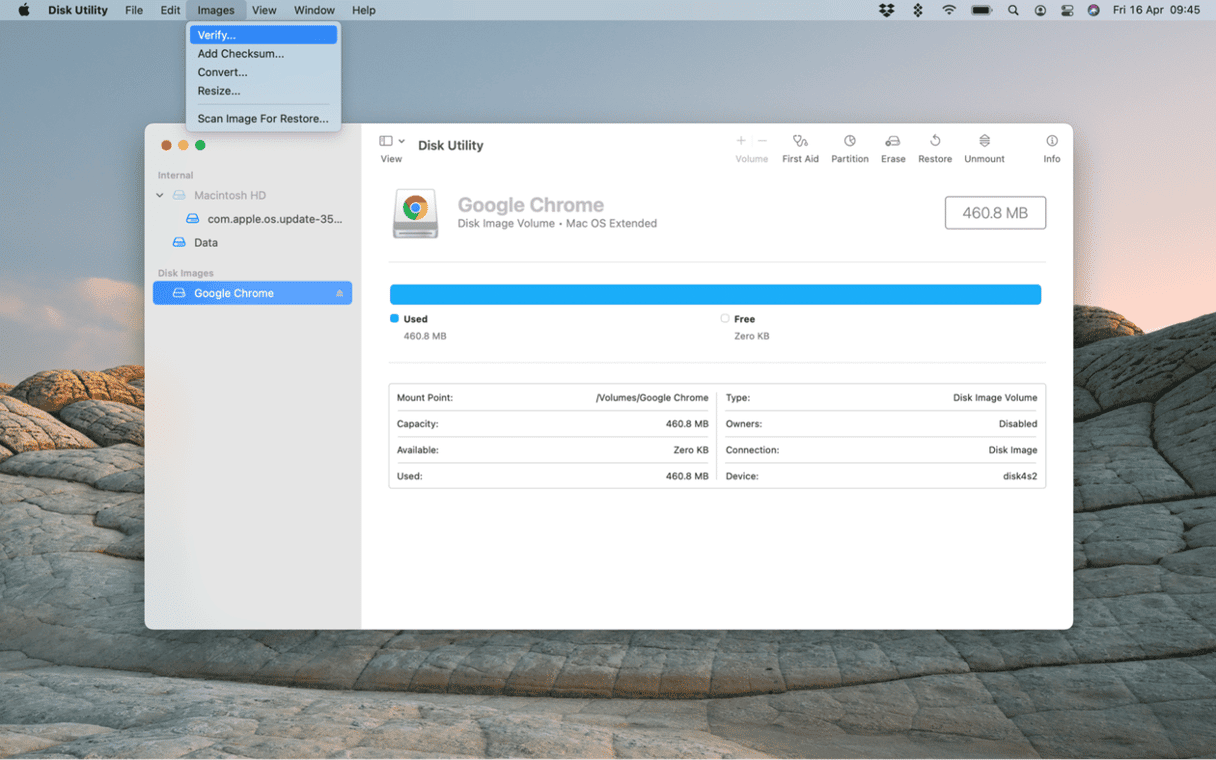Unmount the Google Chrome volume from toolbar
This screenshot has height=760, width=1216.
click(984, 142)
